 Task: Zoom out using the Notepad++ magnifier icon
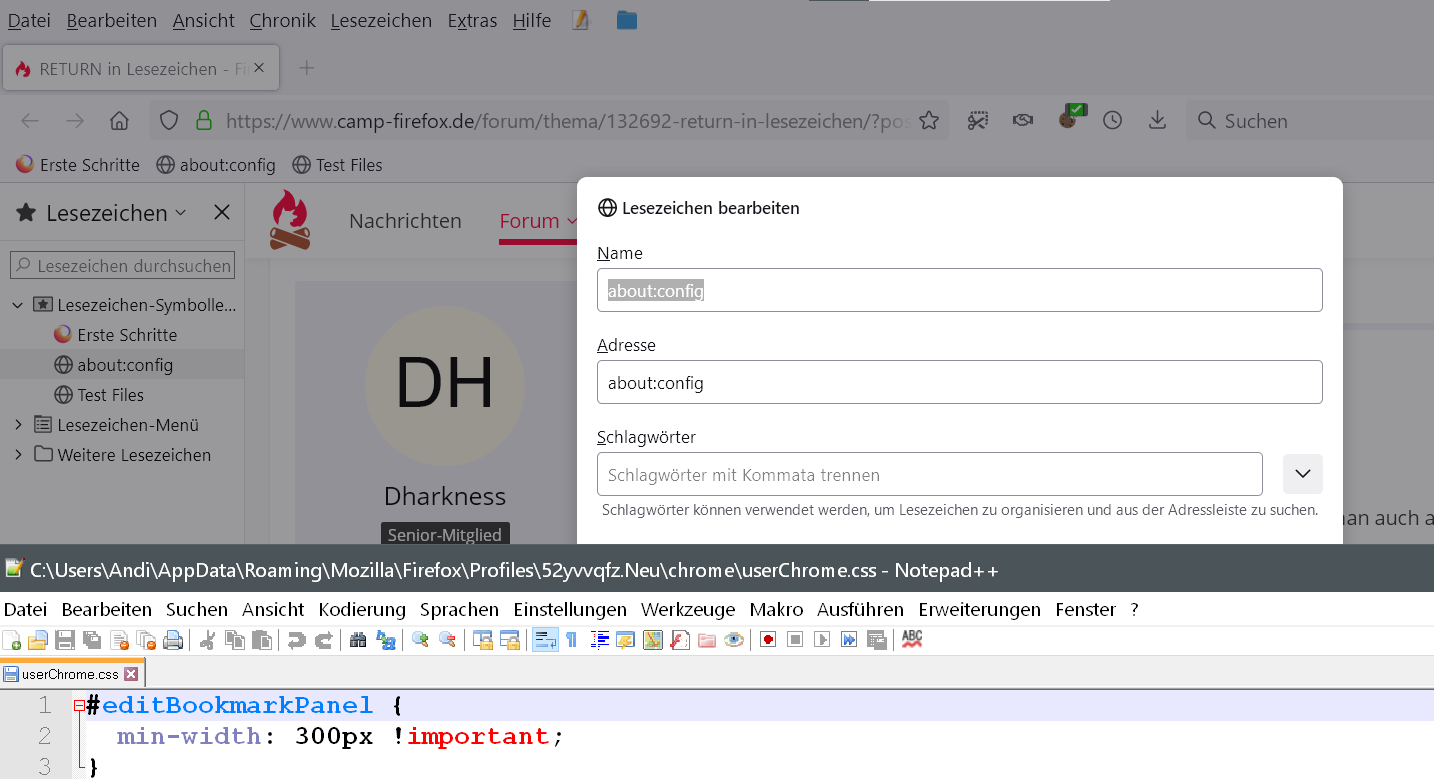pyautogui.click(x=448, y=640)
